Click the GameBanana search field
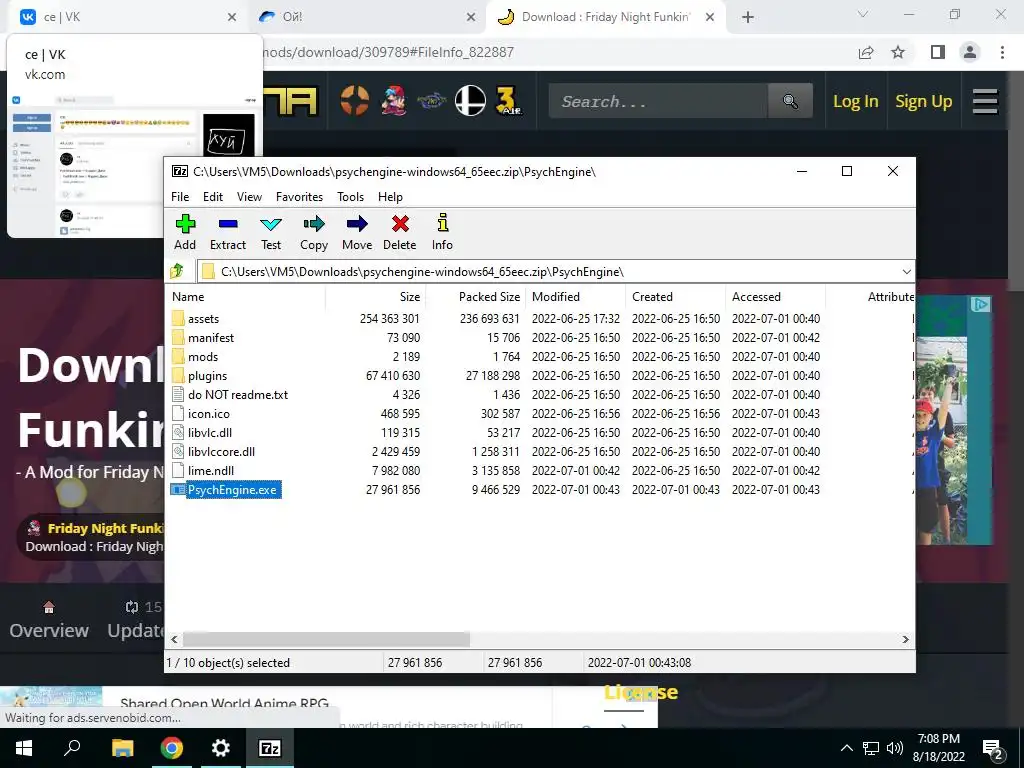1024x768 pixels. coord(658,101)
